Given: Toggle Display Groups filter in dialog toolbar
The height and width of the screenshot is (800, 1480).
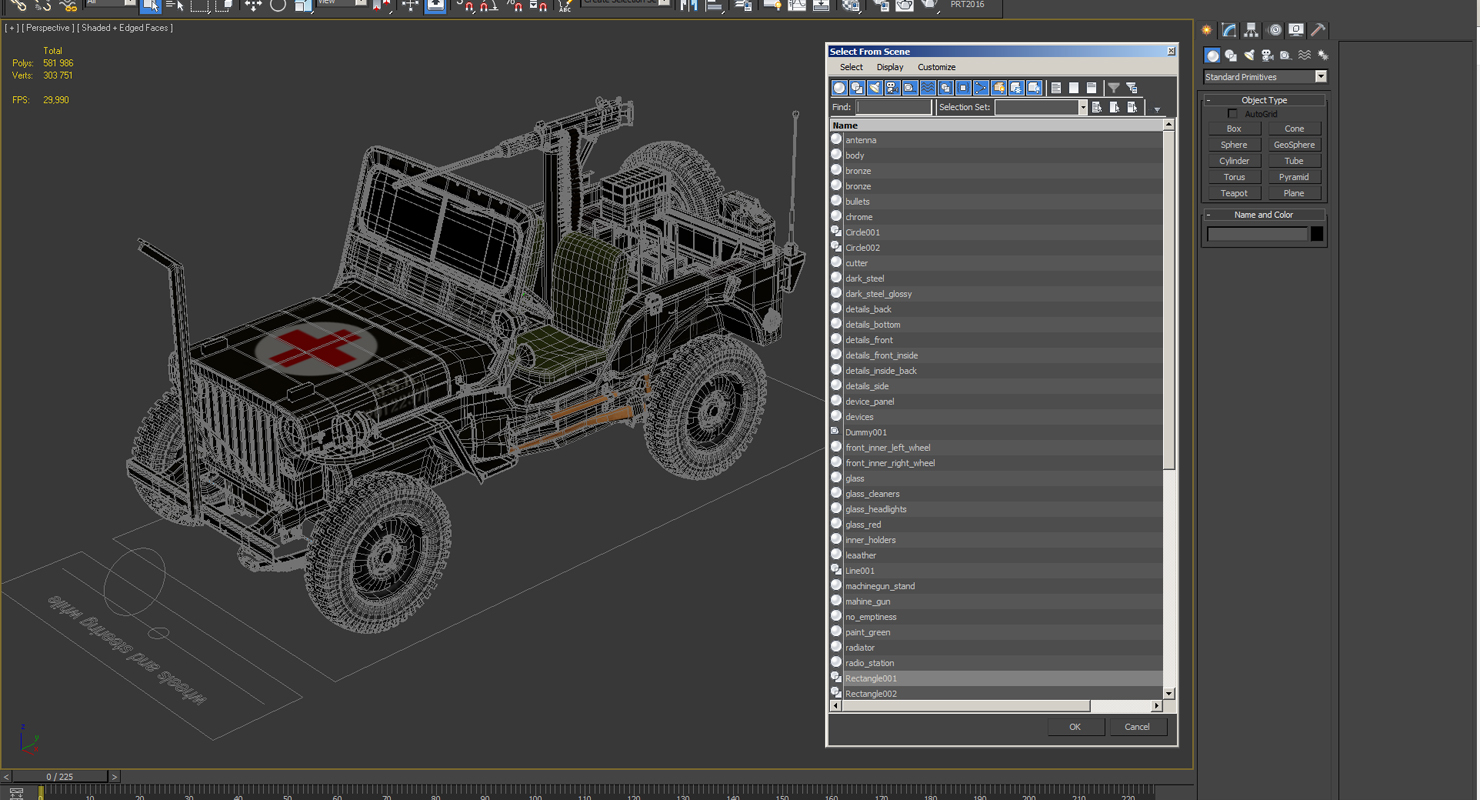Looking at the screenshot, I should click(x=946, y=88).
